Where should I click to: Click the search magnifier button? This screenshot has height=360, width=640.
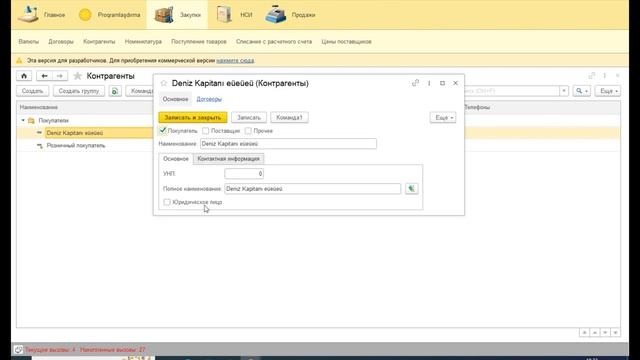tap(582, 91)
